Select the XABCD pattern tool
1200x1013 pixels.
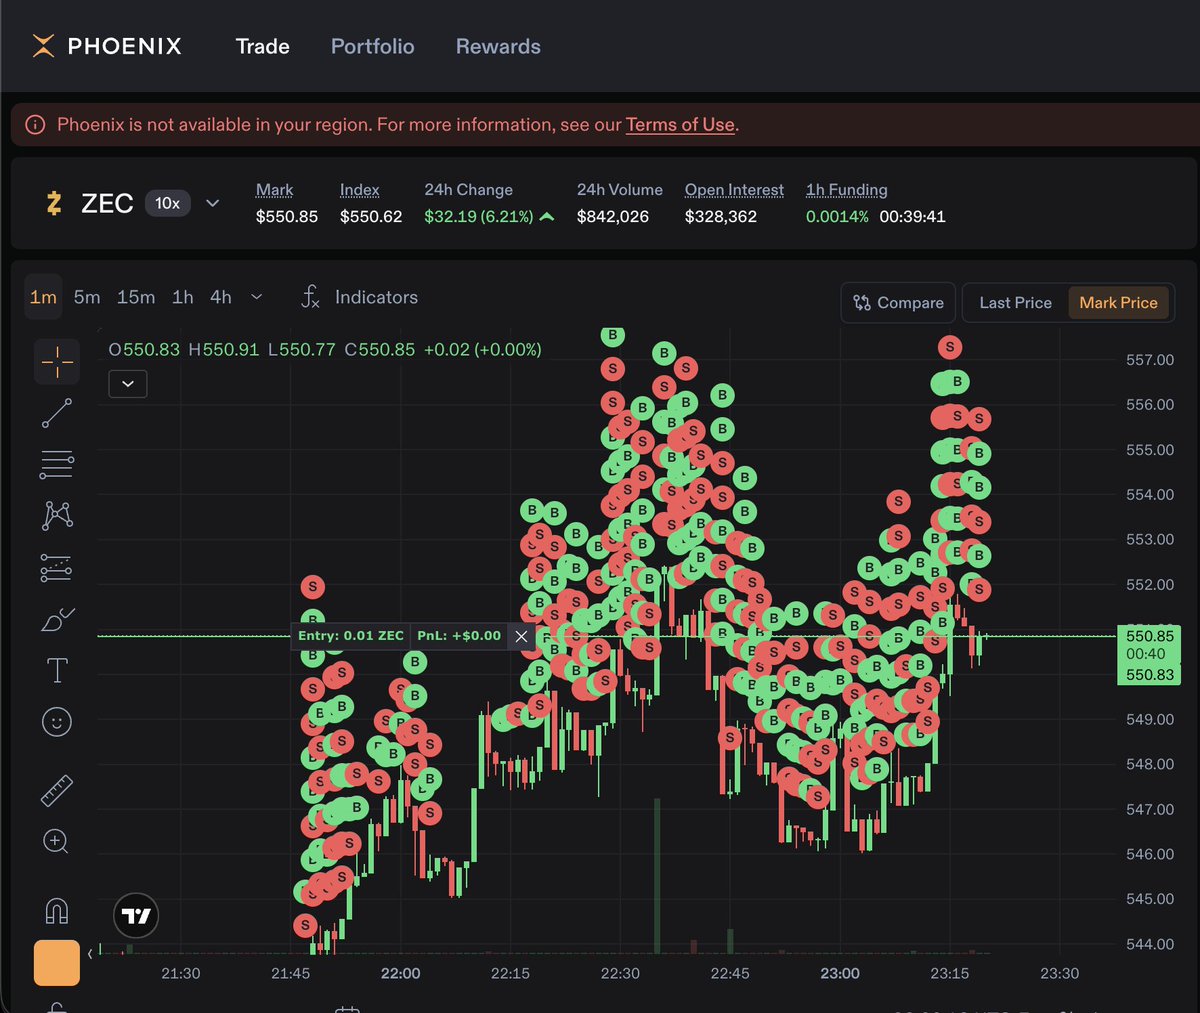point(57,516)
